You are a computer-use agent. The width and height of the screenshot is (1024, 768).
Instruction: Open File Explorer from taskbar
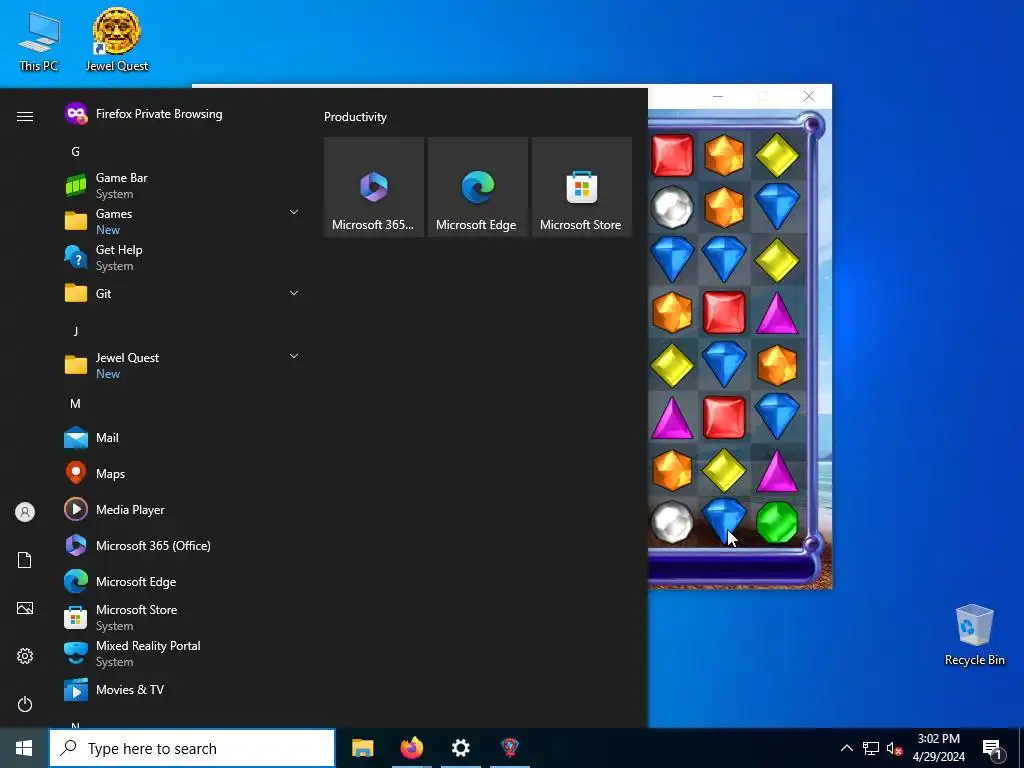(362, 748)
